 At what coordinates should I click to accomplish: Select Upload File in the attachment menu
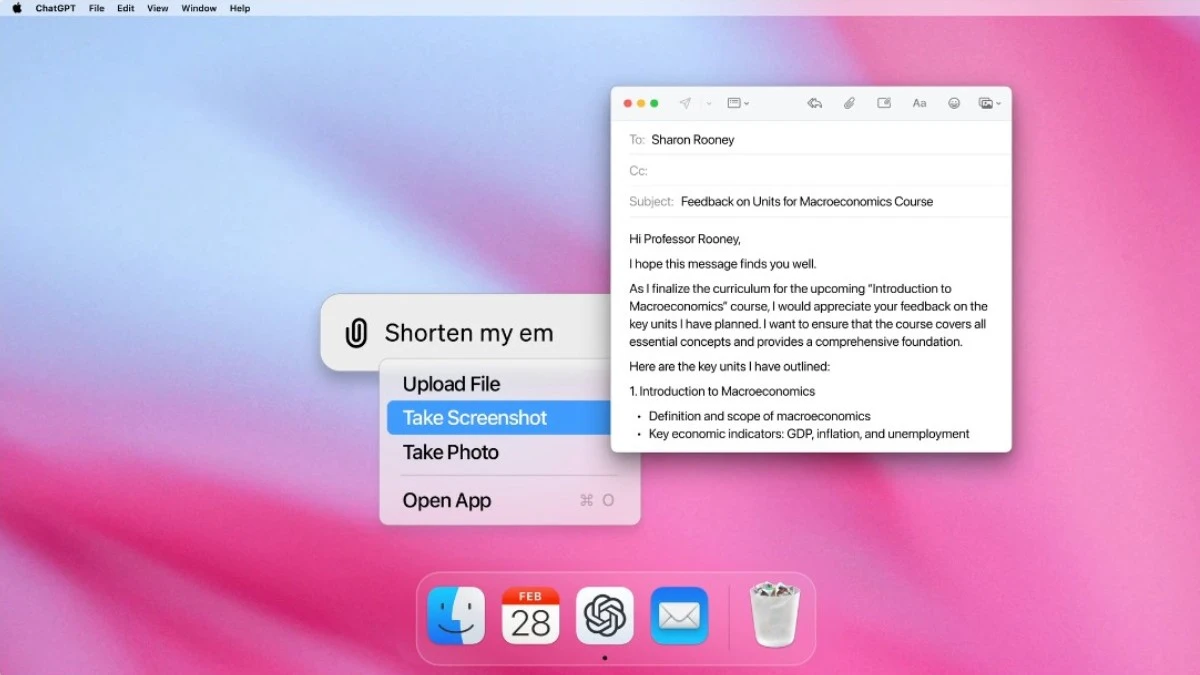click(x=451, y=383)
